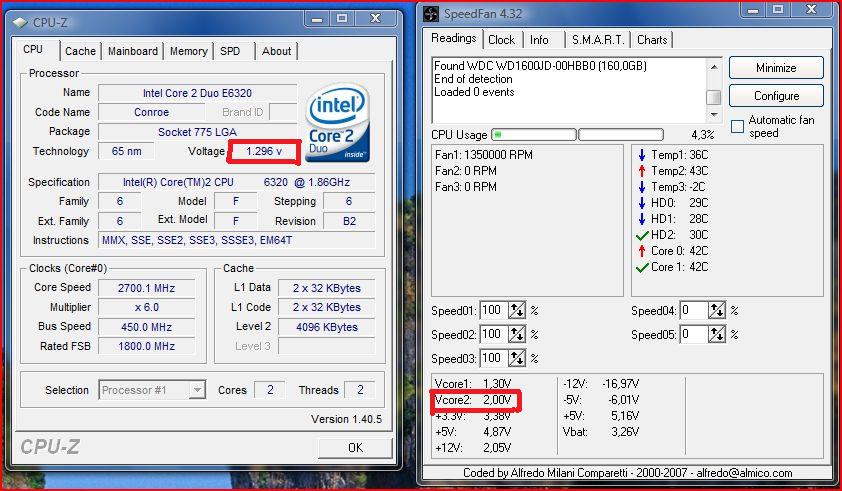This screenshot has height=491, width=842.
Task: Click the Package value 'Socket 775 LGA'
Action: [198, 132]
